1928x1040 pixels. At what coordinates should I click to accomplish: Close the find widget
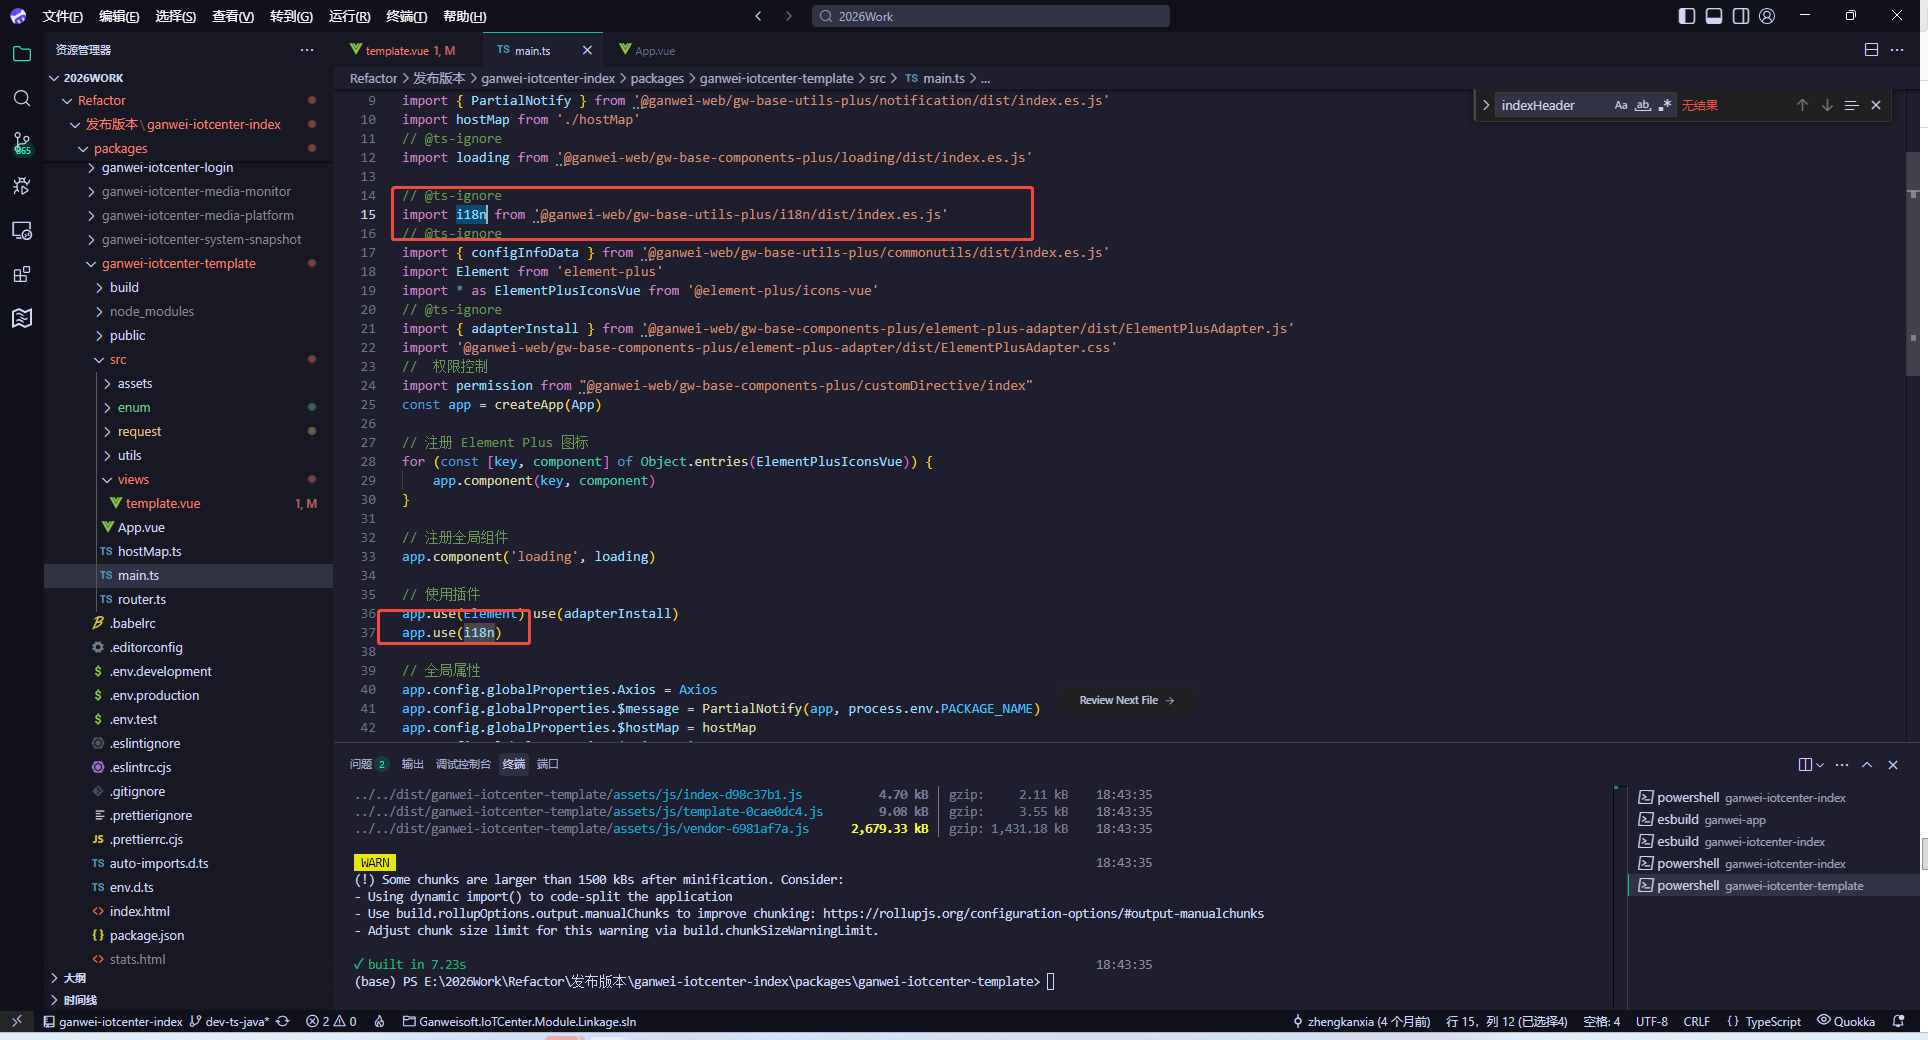pos(1876,105)
